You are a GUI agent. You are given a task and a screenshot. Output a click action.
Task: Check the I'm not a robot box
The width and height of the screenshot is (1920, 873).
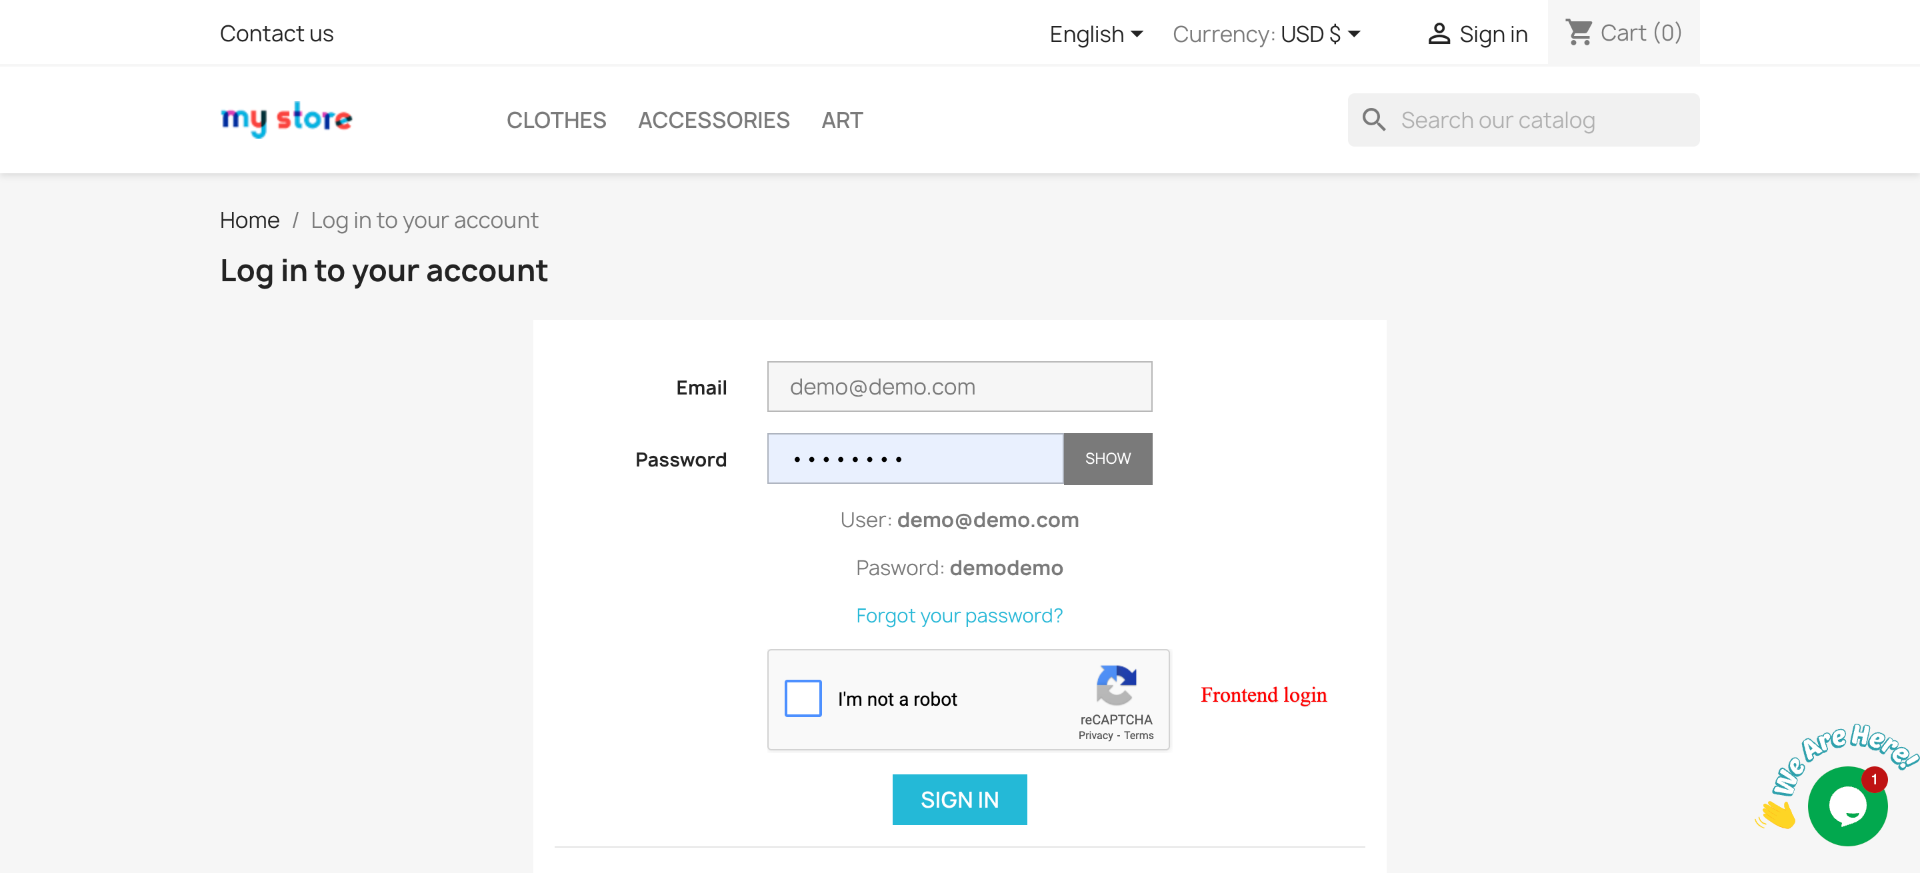(x=803, y=698)
